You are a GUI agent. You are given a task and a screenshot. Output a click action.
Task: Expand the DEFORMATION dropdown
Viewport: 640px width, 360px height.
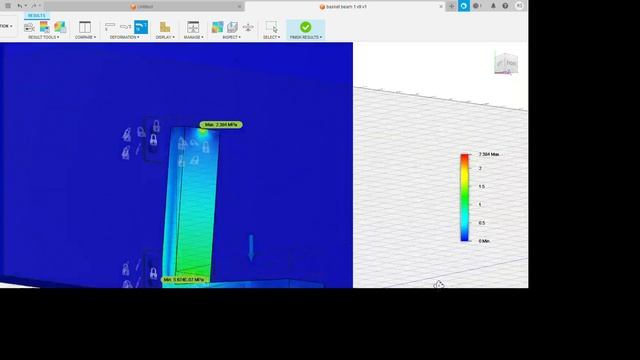pos(124,37)
